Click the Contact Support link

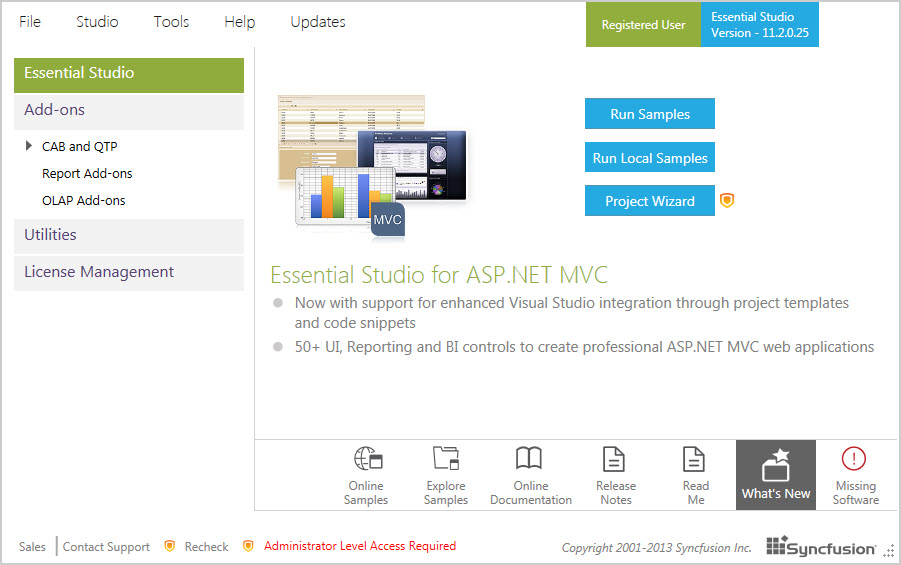tap(106, 547)
